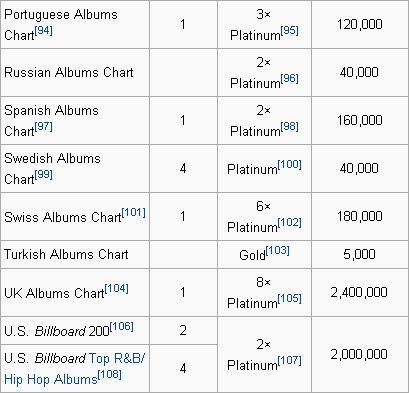Open citation 103 next to Gold
This screenshot has width=409, height=393.
pyautogui.click(x=278, y=250)
